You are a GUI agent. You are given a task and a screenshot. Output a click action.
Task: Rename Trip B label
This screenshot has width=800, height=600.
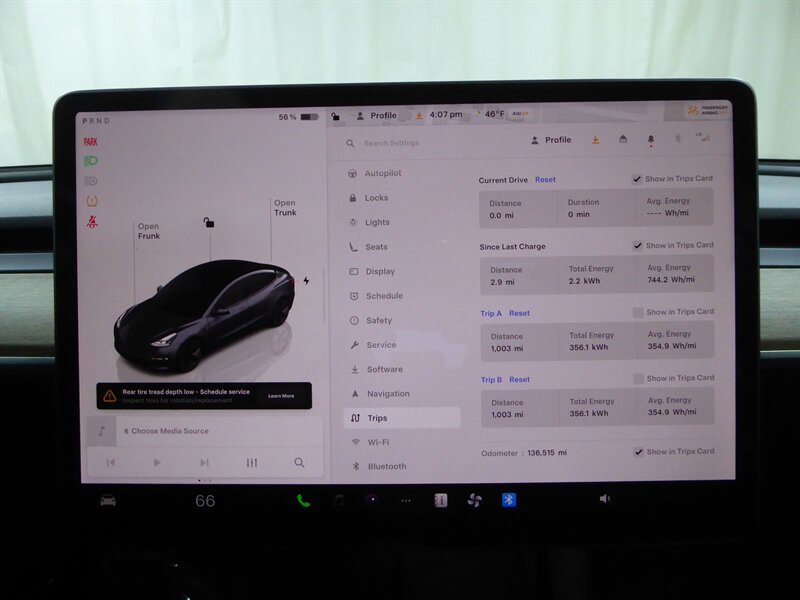pyautogui.click(x=491, y=380)
